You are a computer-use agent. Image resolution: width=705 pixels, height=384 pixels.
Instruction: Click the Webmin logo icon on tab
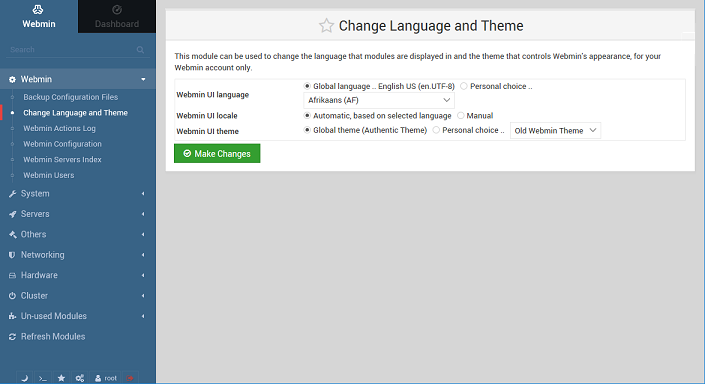(38, 9)
